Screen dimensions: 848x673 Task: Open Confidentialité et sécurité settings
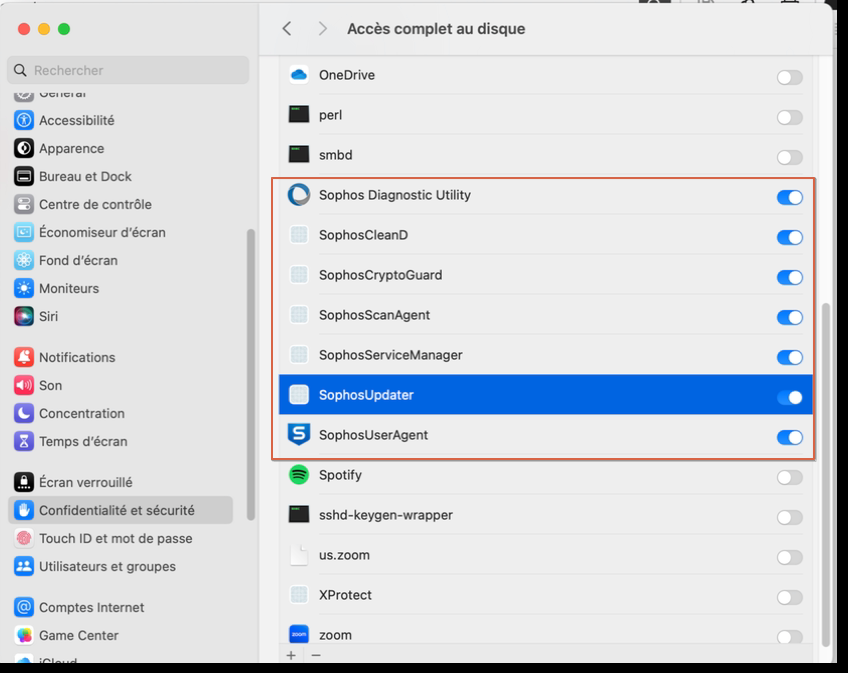pyautogui.click(x=121, y=510)
